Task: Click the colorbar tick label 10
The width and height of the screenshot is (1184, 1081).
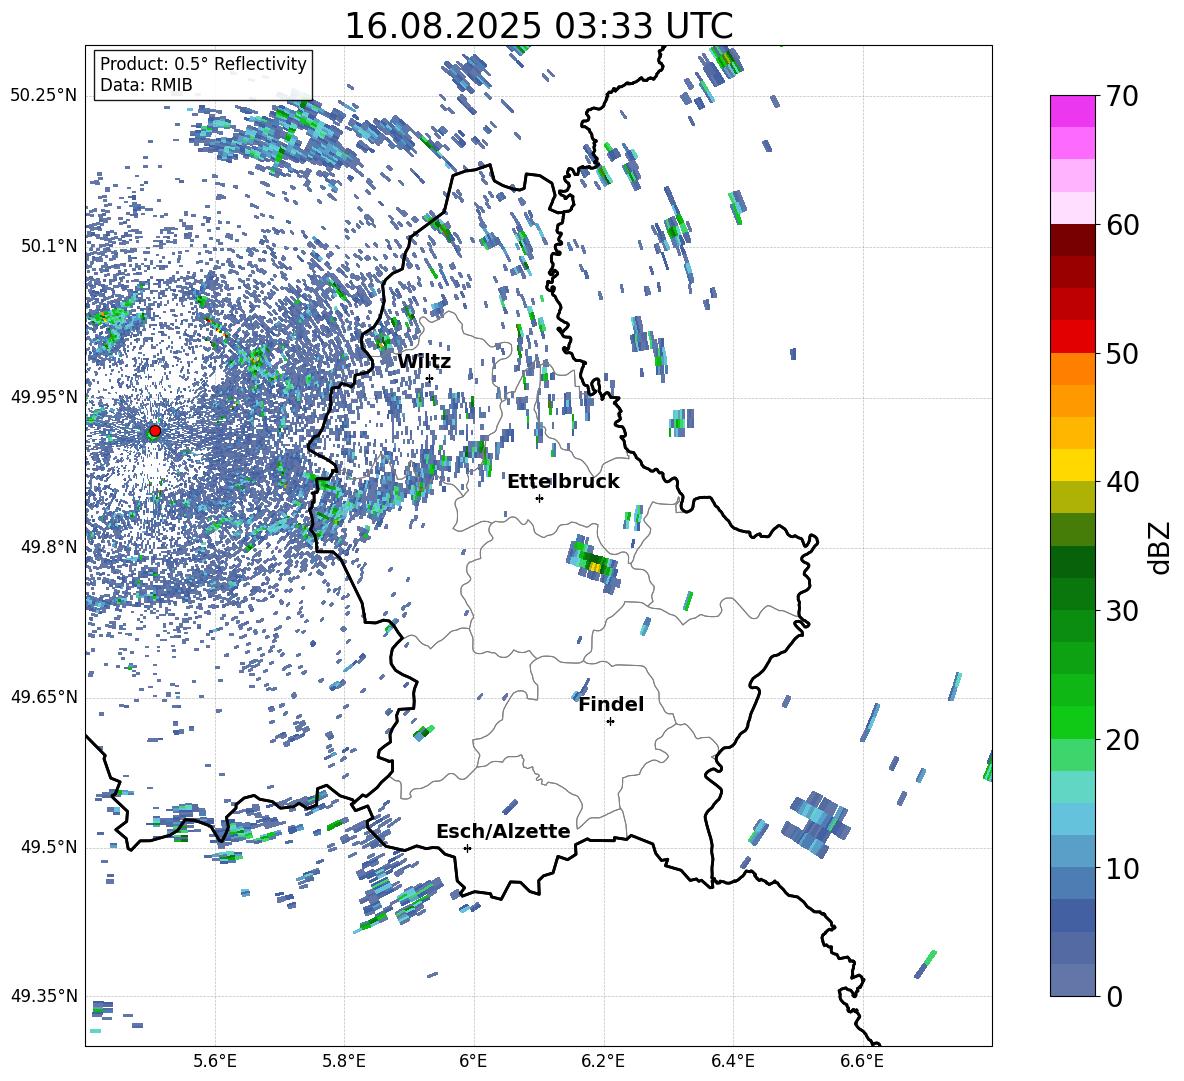Action: (1121, 868)
